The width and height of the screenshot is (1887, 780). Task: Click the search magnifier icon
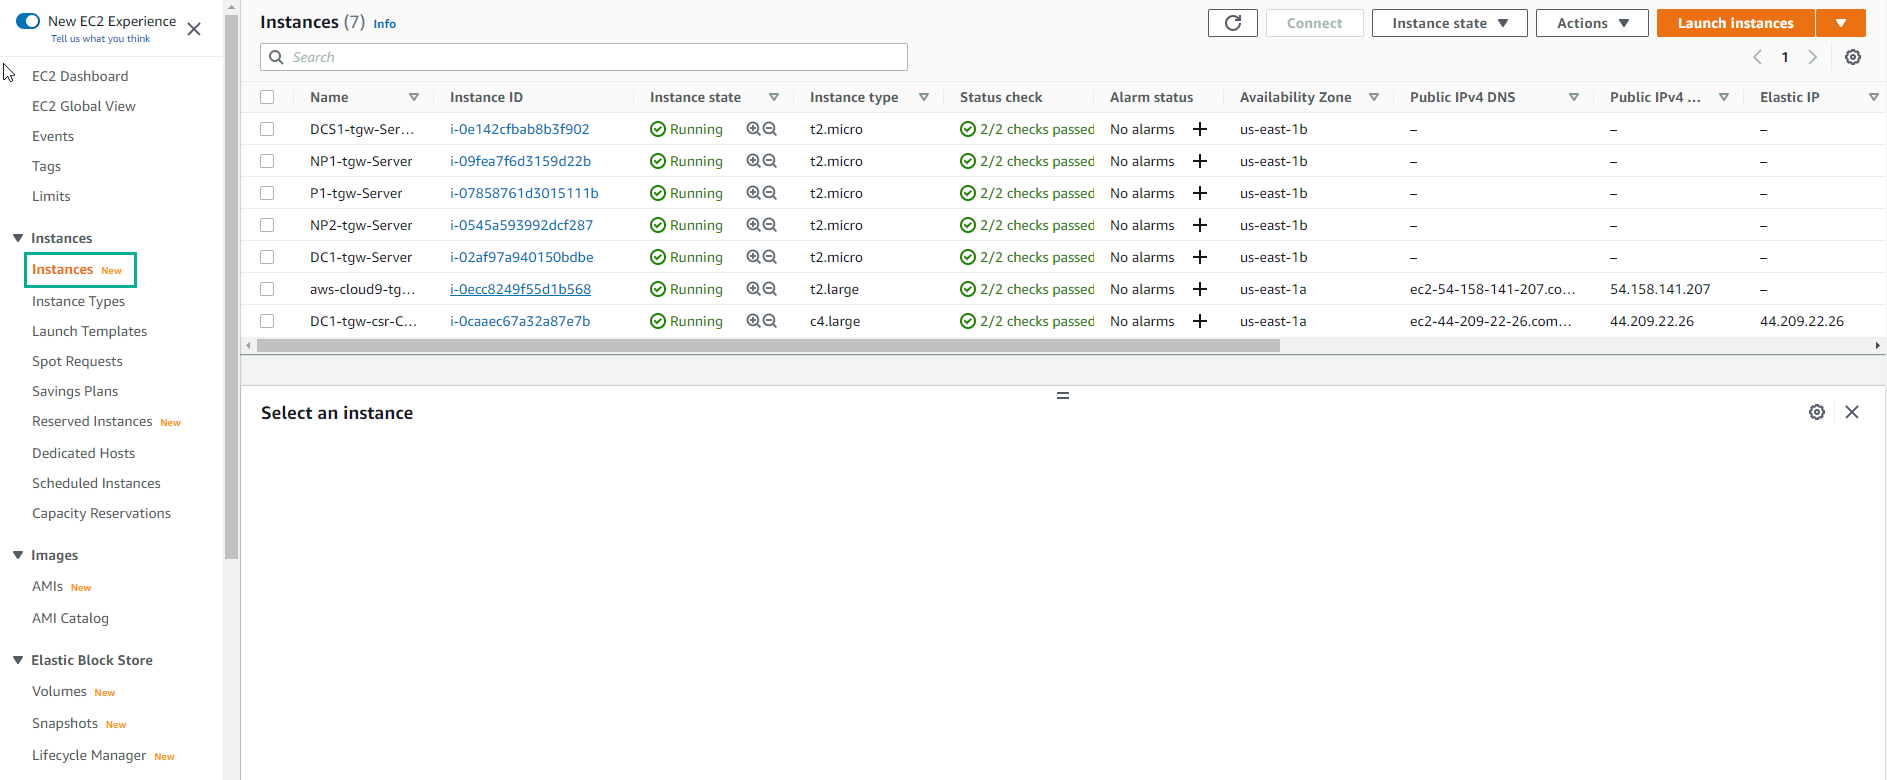click(277, 57)
